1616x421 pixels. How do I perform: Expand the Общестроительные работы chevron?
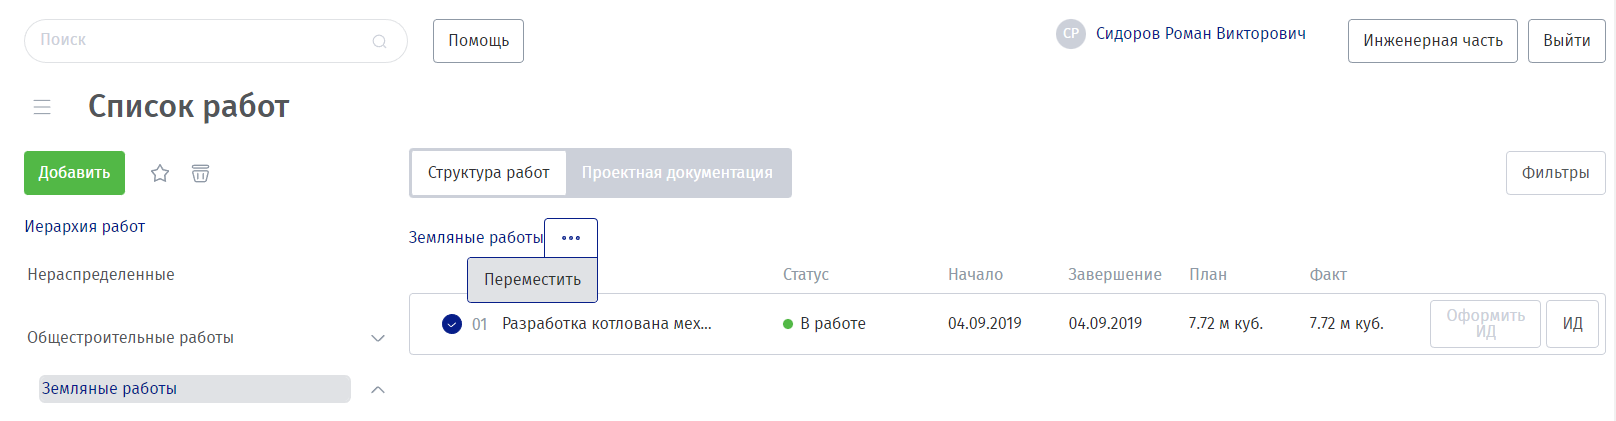(x=378, y=338)
